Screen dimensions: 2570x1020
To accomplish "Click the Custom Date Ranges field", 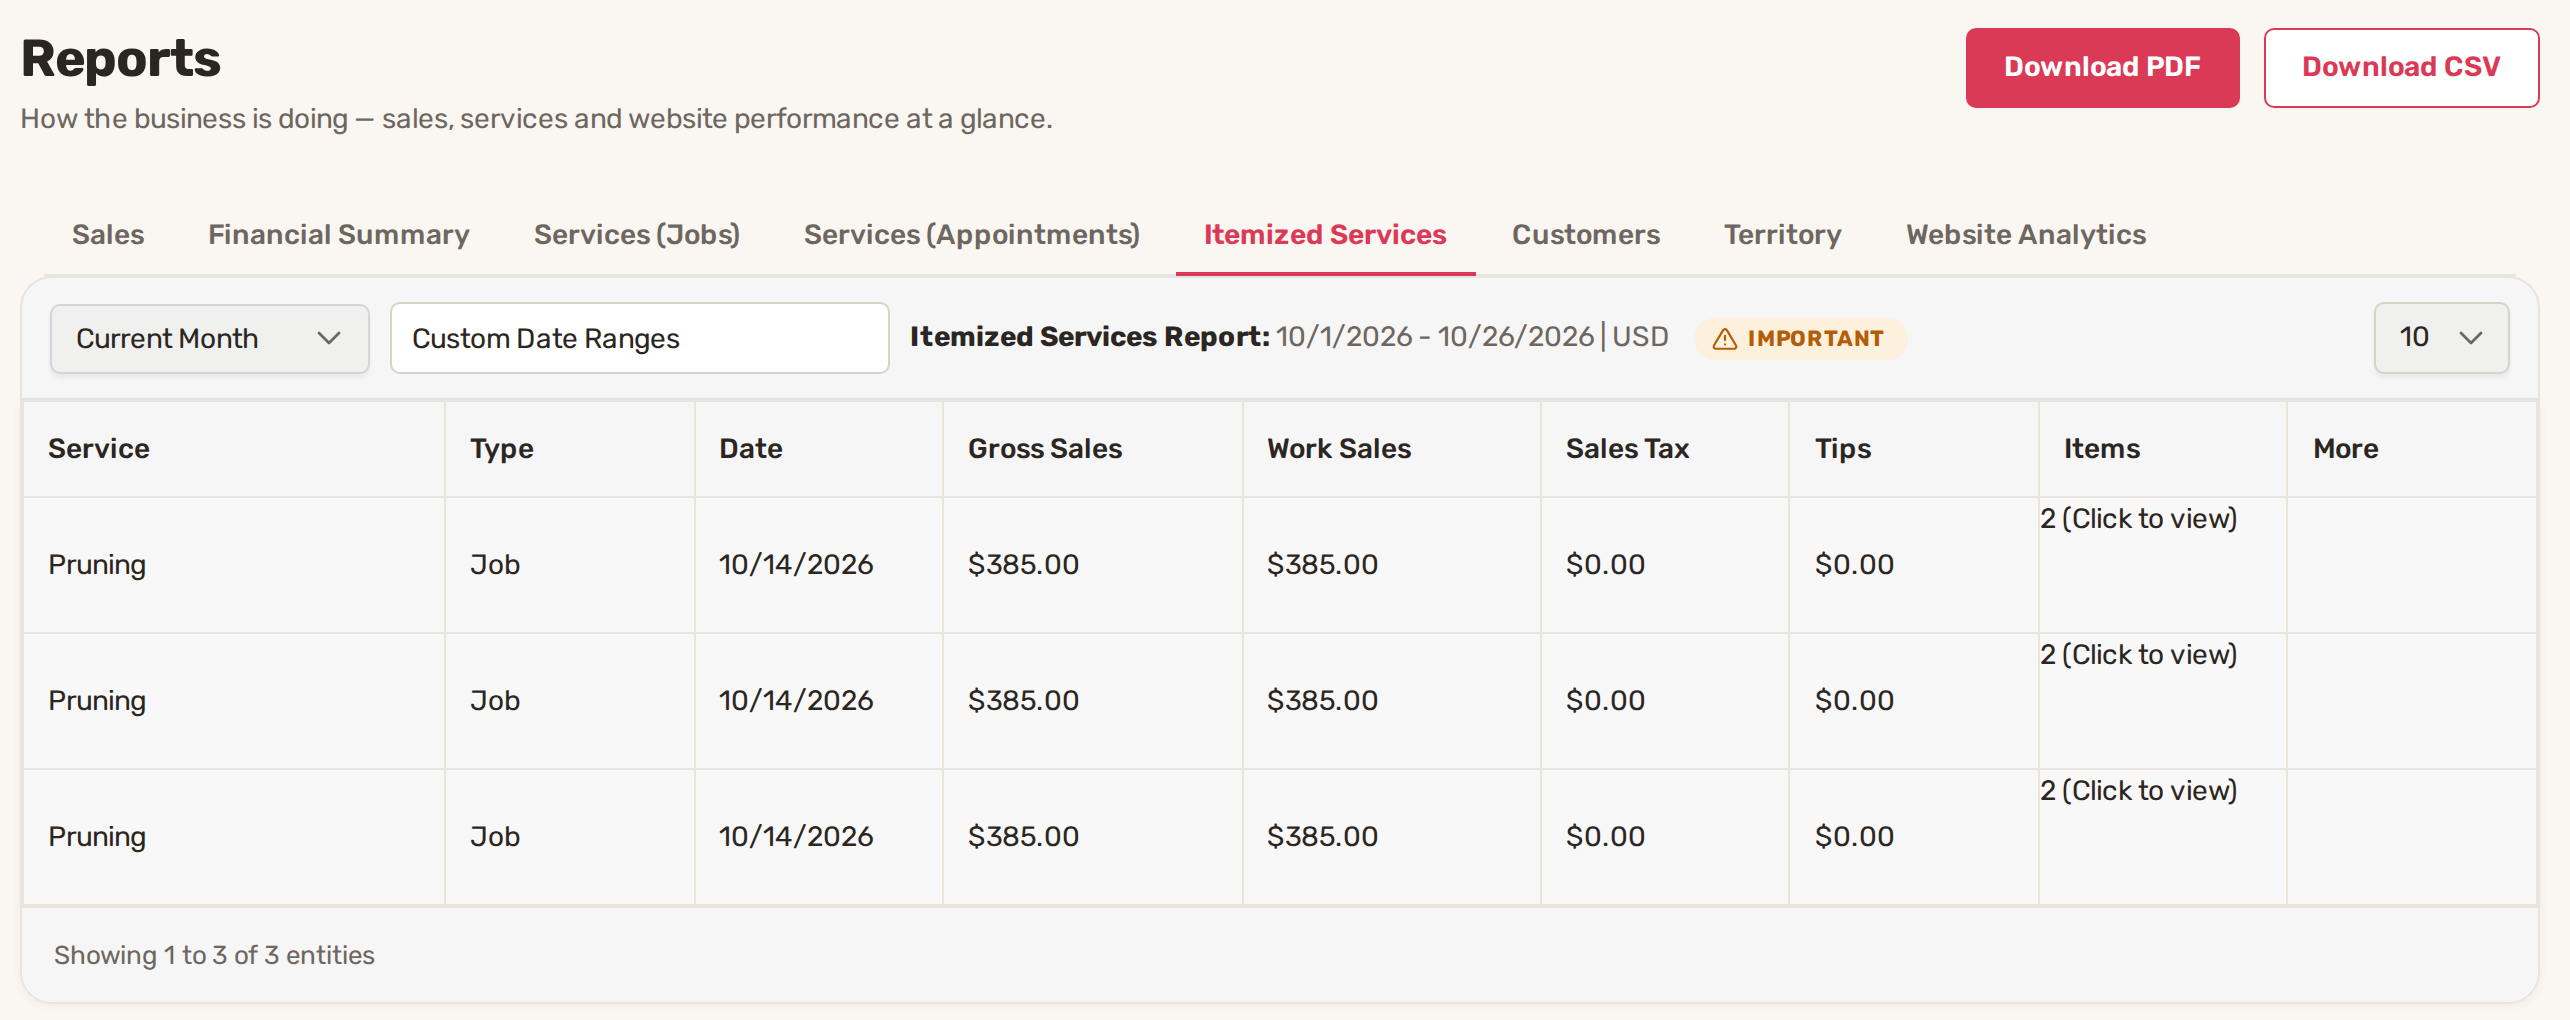I will pyautogui.click(x=640, y=339).
